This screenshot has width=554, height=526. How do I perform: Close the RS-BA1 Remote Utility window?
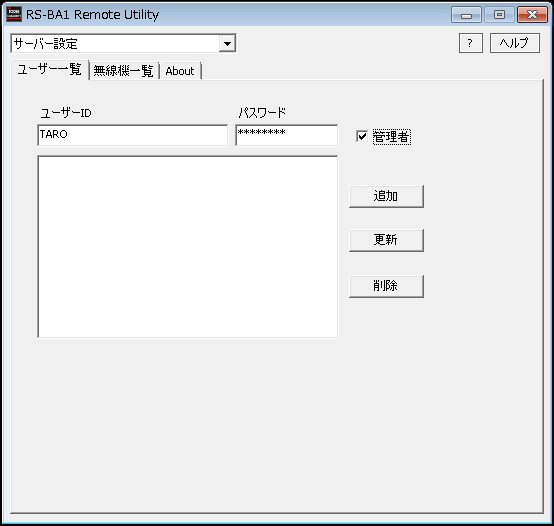pyautogui.click(x=532, y=15)
